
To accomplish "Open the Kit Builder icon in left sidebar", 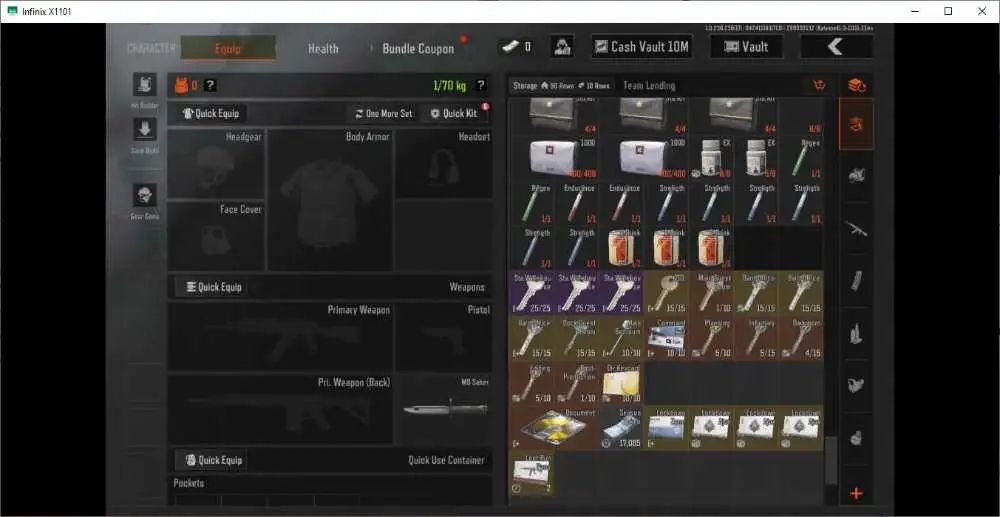I will click(x=145, y=85).
